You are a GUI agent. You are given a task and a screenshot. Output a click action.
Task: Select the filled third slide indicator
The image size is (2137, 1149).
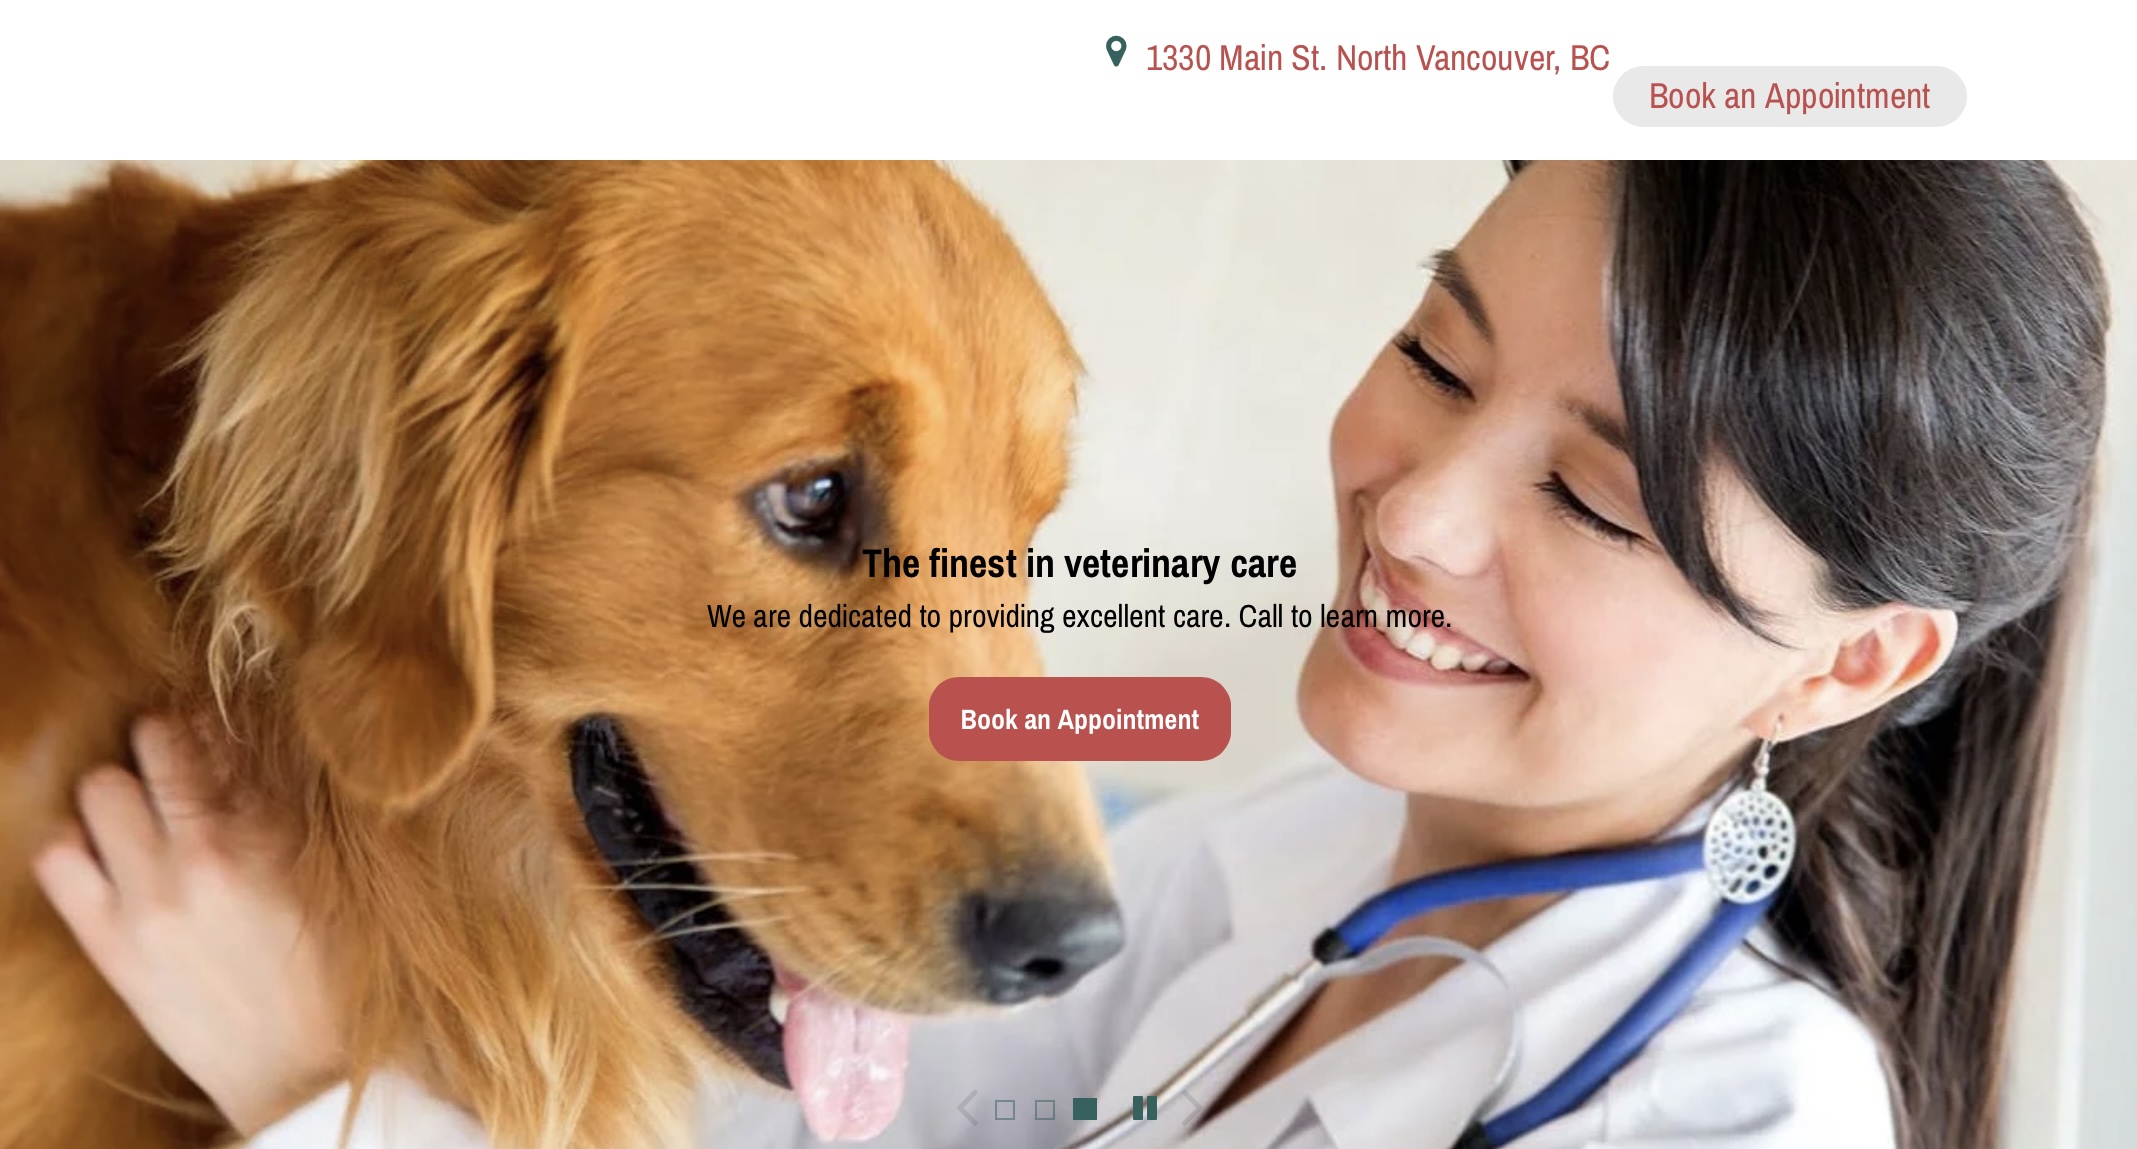1085,1109
